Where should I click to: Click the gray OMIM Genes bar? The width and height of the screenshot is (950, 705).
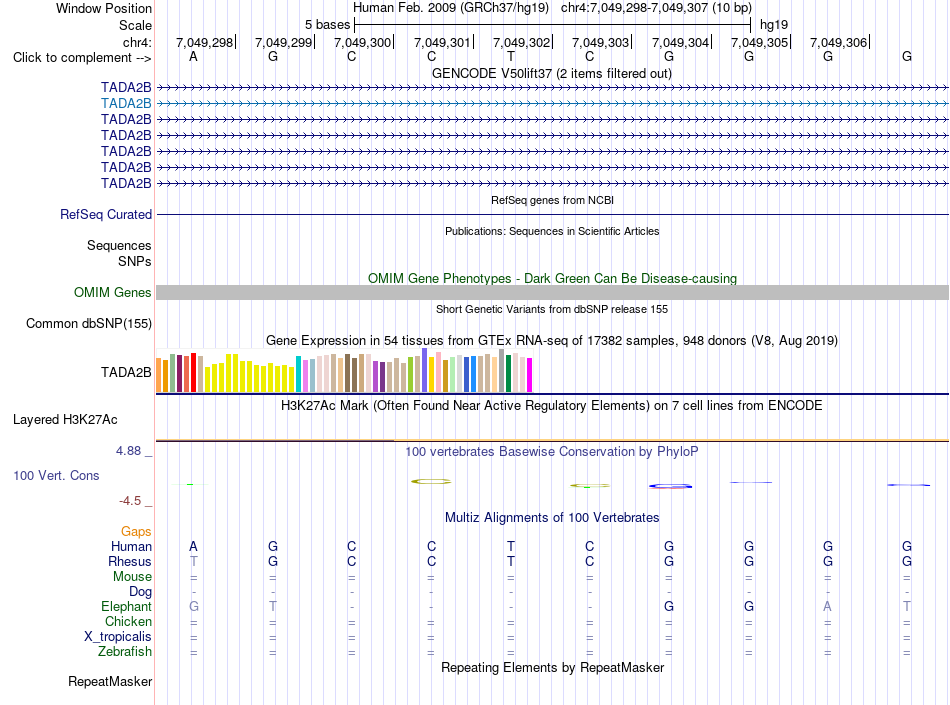pyautogui.click(x=552, y=293)
